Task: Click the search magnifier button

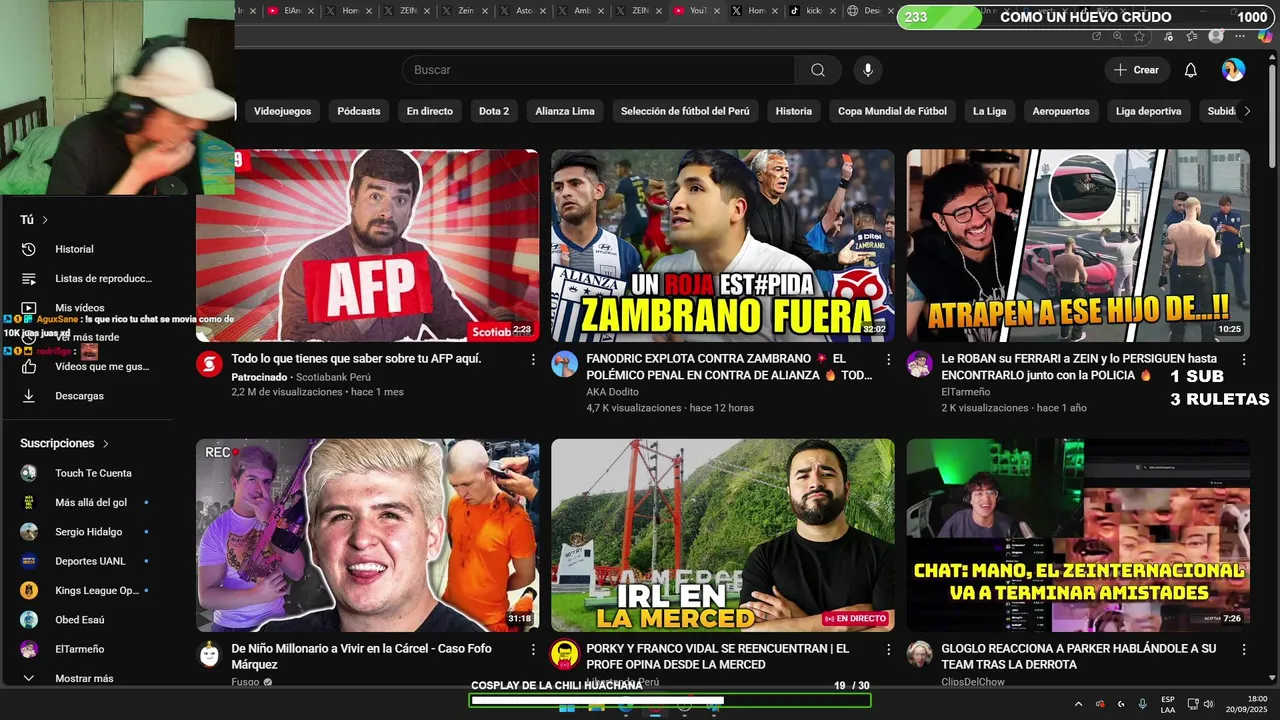Action: [x=818, y=70]
